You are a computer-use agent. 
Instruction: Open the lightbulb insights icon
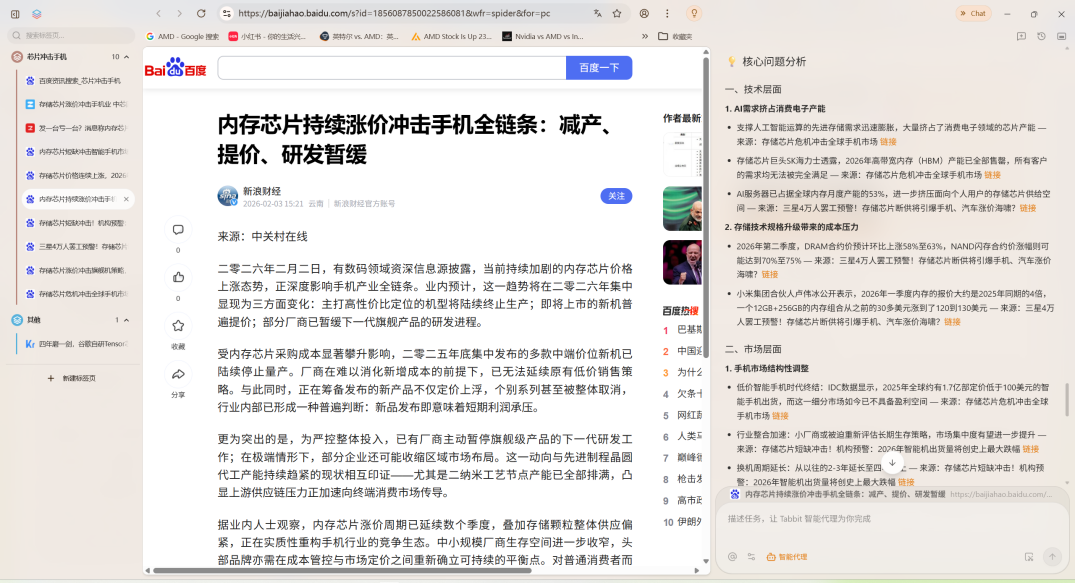(x=694, y=14)
